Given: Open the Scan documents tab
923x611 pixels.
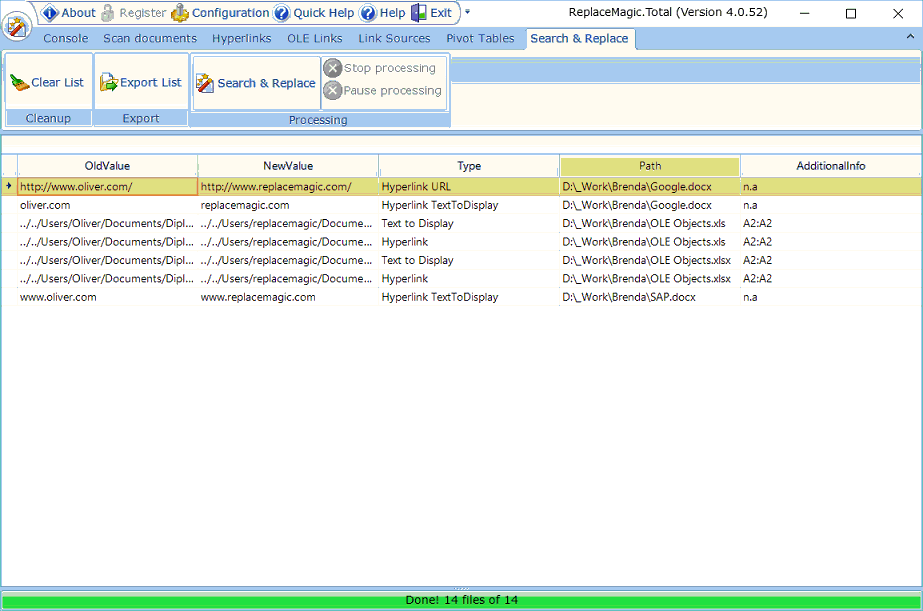Looking at the screenshot, I should click(x=150, y=38).
